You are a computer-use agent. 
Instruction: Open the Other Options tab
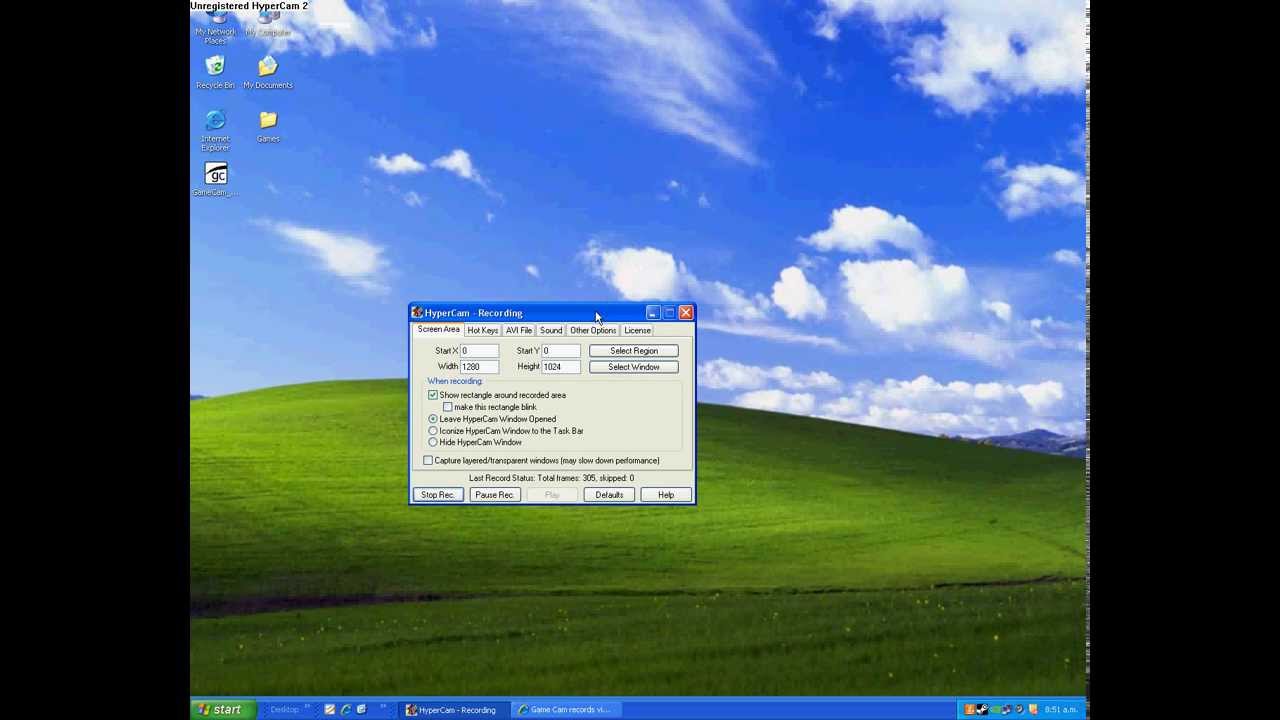[x=593, y=330]
